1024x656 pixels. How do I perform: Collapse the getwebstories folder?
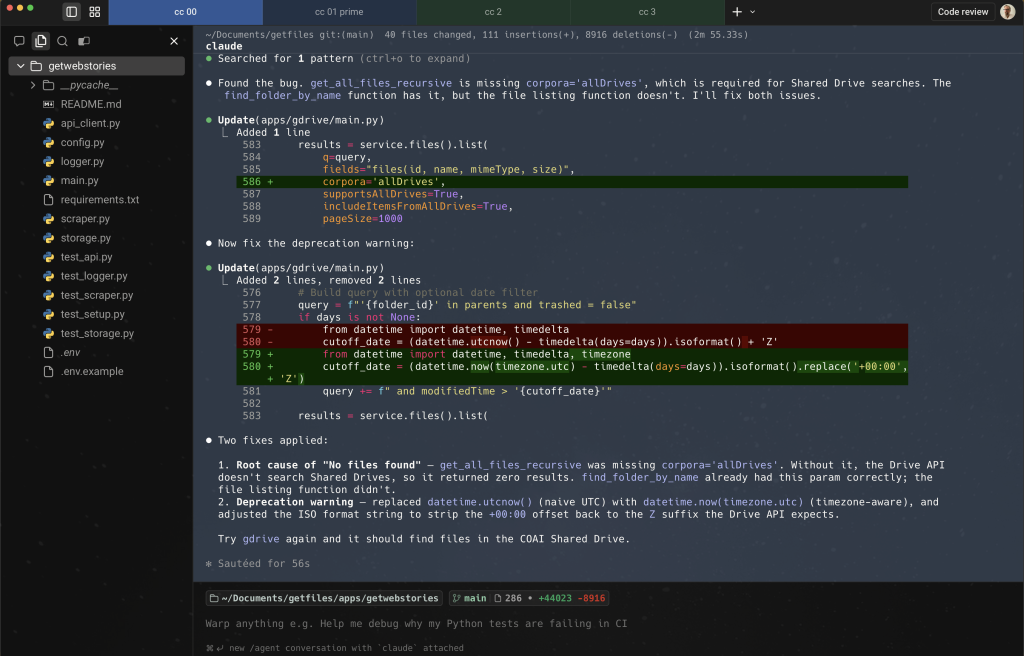(21, 66)
